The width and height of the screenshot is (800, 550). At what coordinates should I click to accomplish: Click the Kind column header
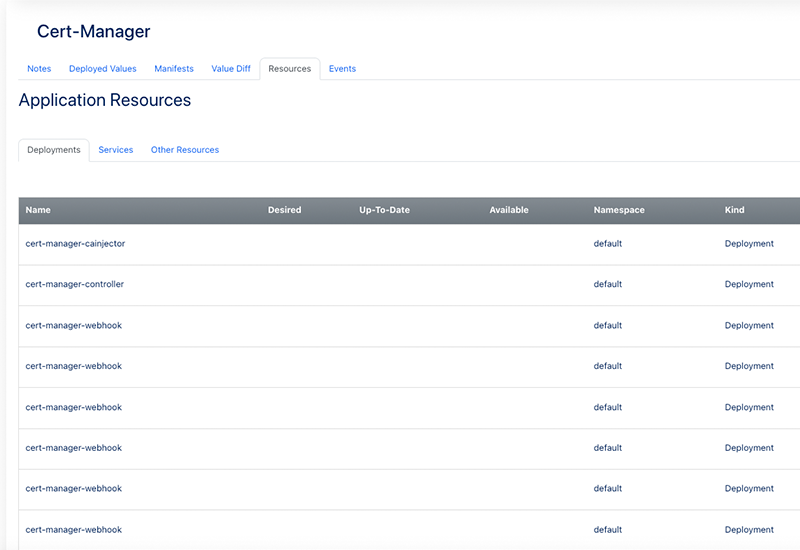735,210
